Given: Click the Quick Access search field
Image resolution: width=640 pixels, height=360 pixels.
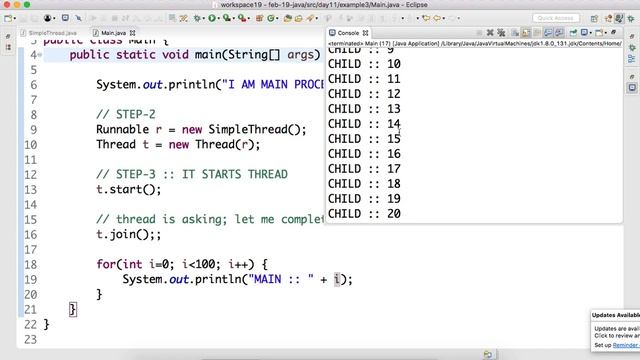Looking at the screenshot, I should pyautogui.click(x=556, y=18).
